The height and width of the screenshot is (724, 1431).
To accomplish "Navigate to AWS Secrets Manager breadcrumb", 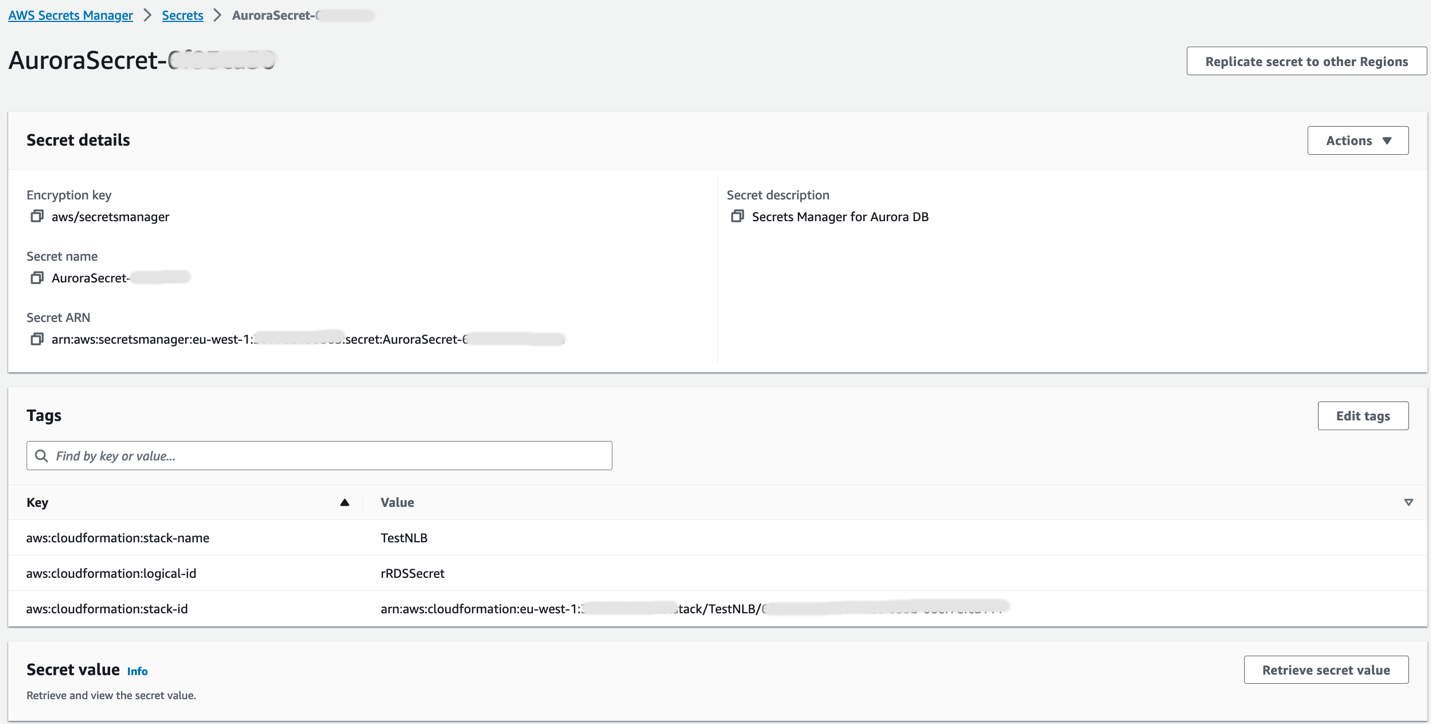I will [70, 15].
